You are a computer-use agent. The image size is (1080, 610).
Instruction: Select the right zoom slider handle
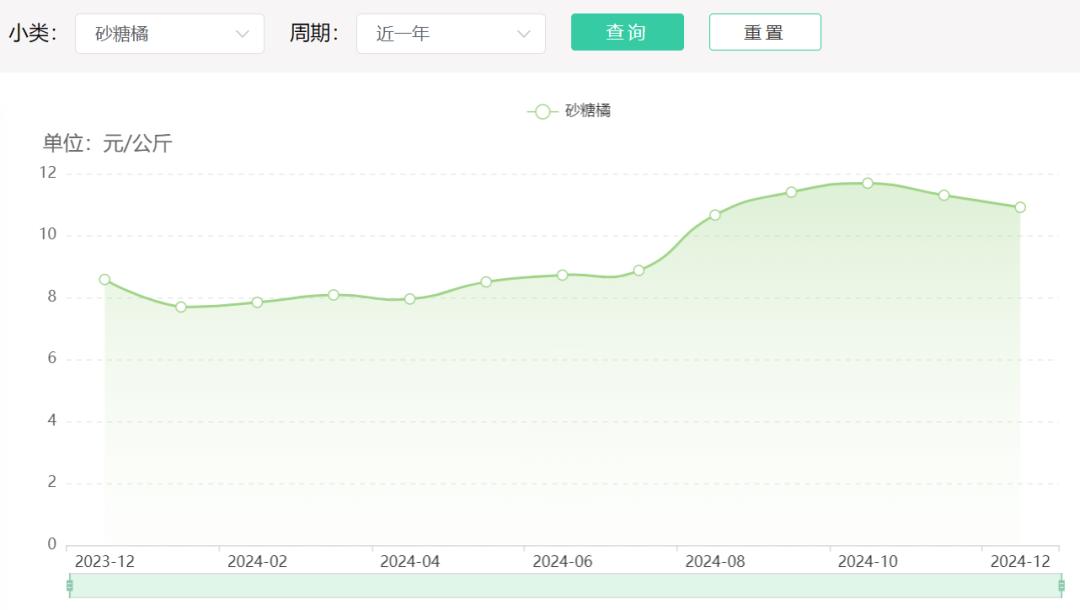pos(1061,586)
